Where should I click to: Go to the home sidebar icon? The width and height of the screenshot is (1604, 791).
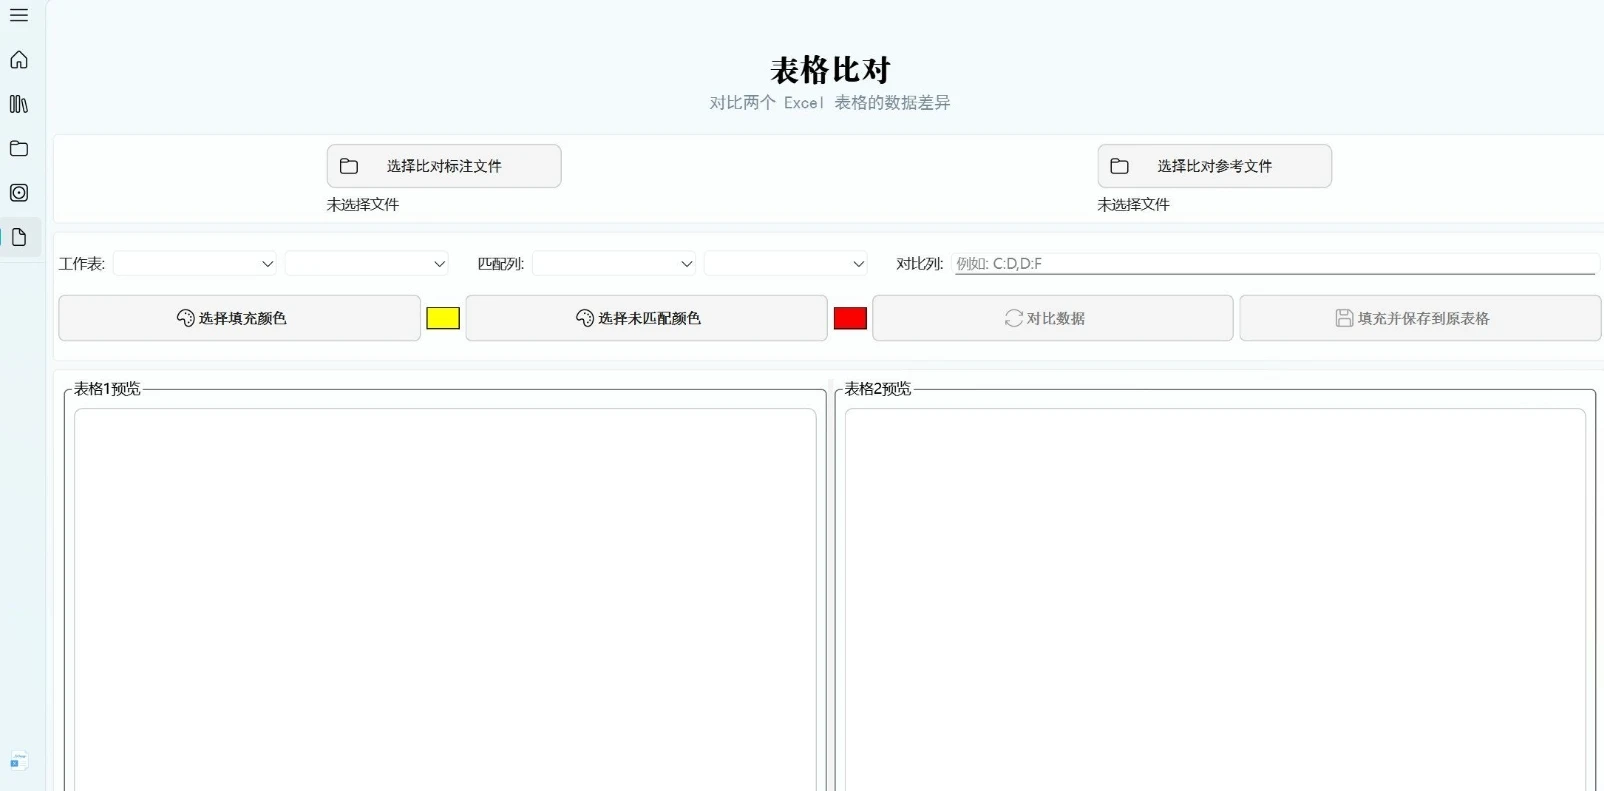click(x=19, y=60)
